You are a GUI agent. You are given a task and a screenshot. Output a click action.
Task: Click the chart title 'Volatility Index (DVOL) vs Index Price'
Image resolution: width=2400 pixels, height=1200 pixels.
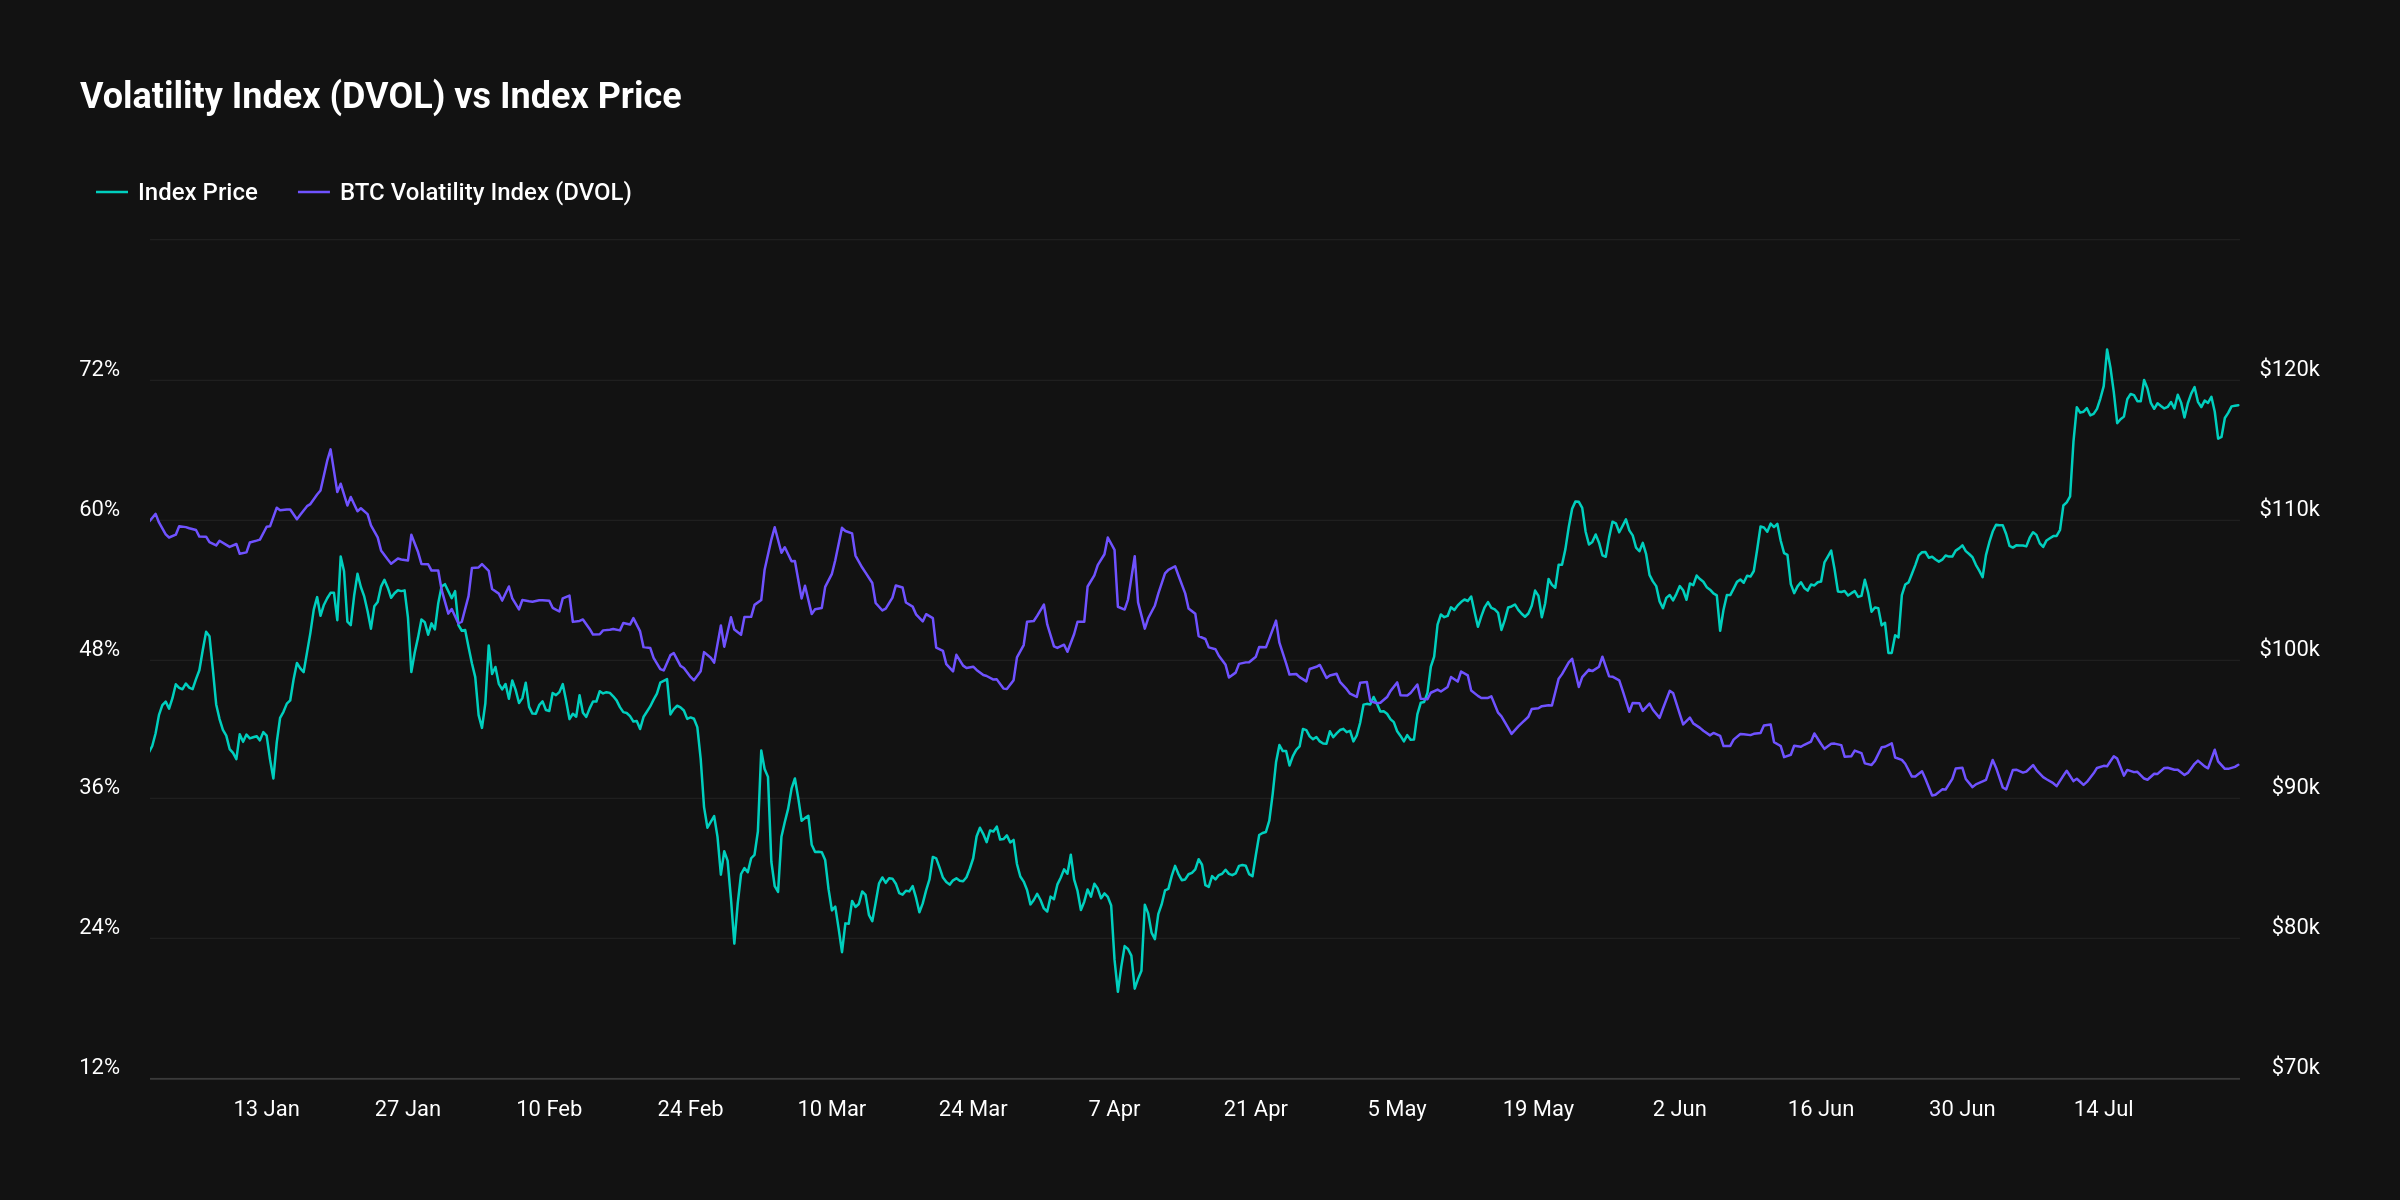(381, 96)
